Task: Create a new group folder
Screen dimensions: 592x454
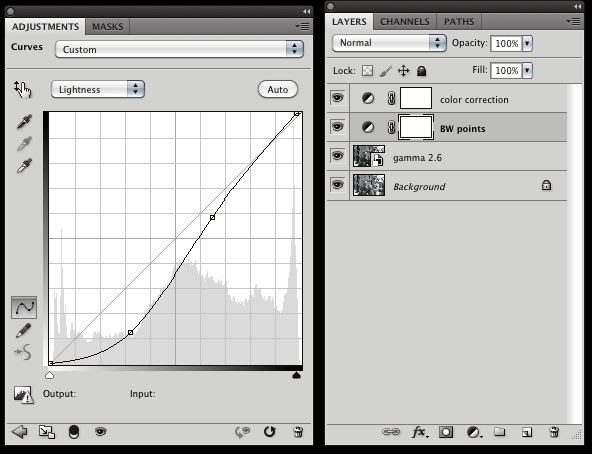Action: coord(500,431)
